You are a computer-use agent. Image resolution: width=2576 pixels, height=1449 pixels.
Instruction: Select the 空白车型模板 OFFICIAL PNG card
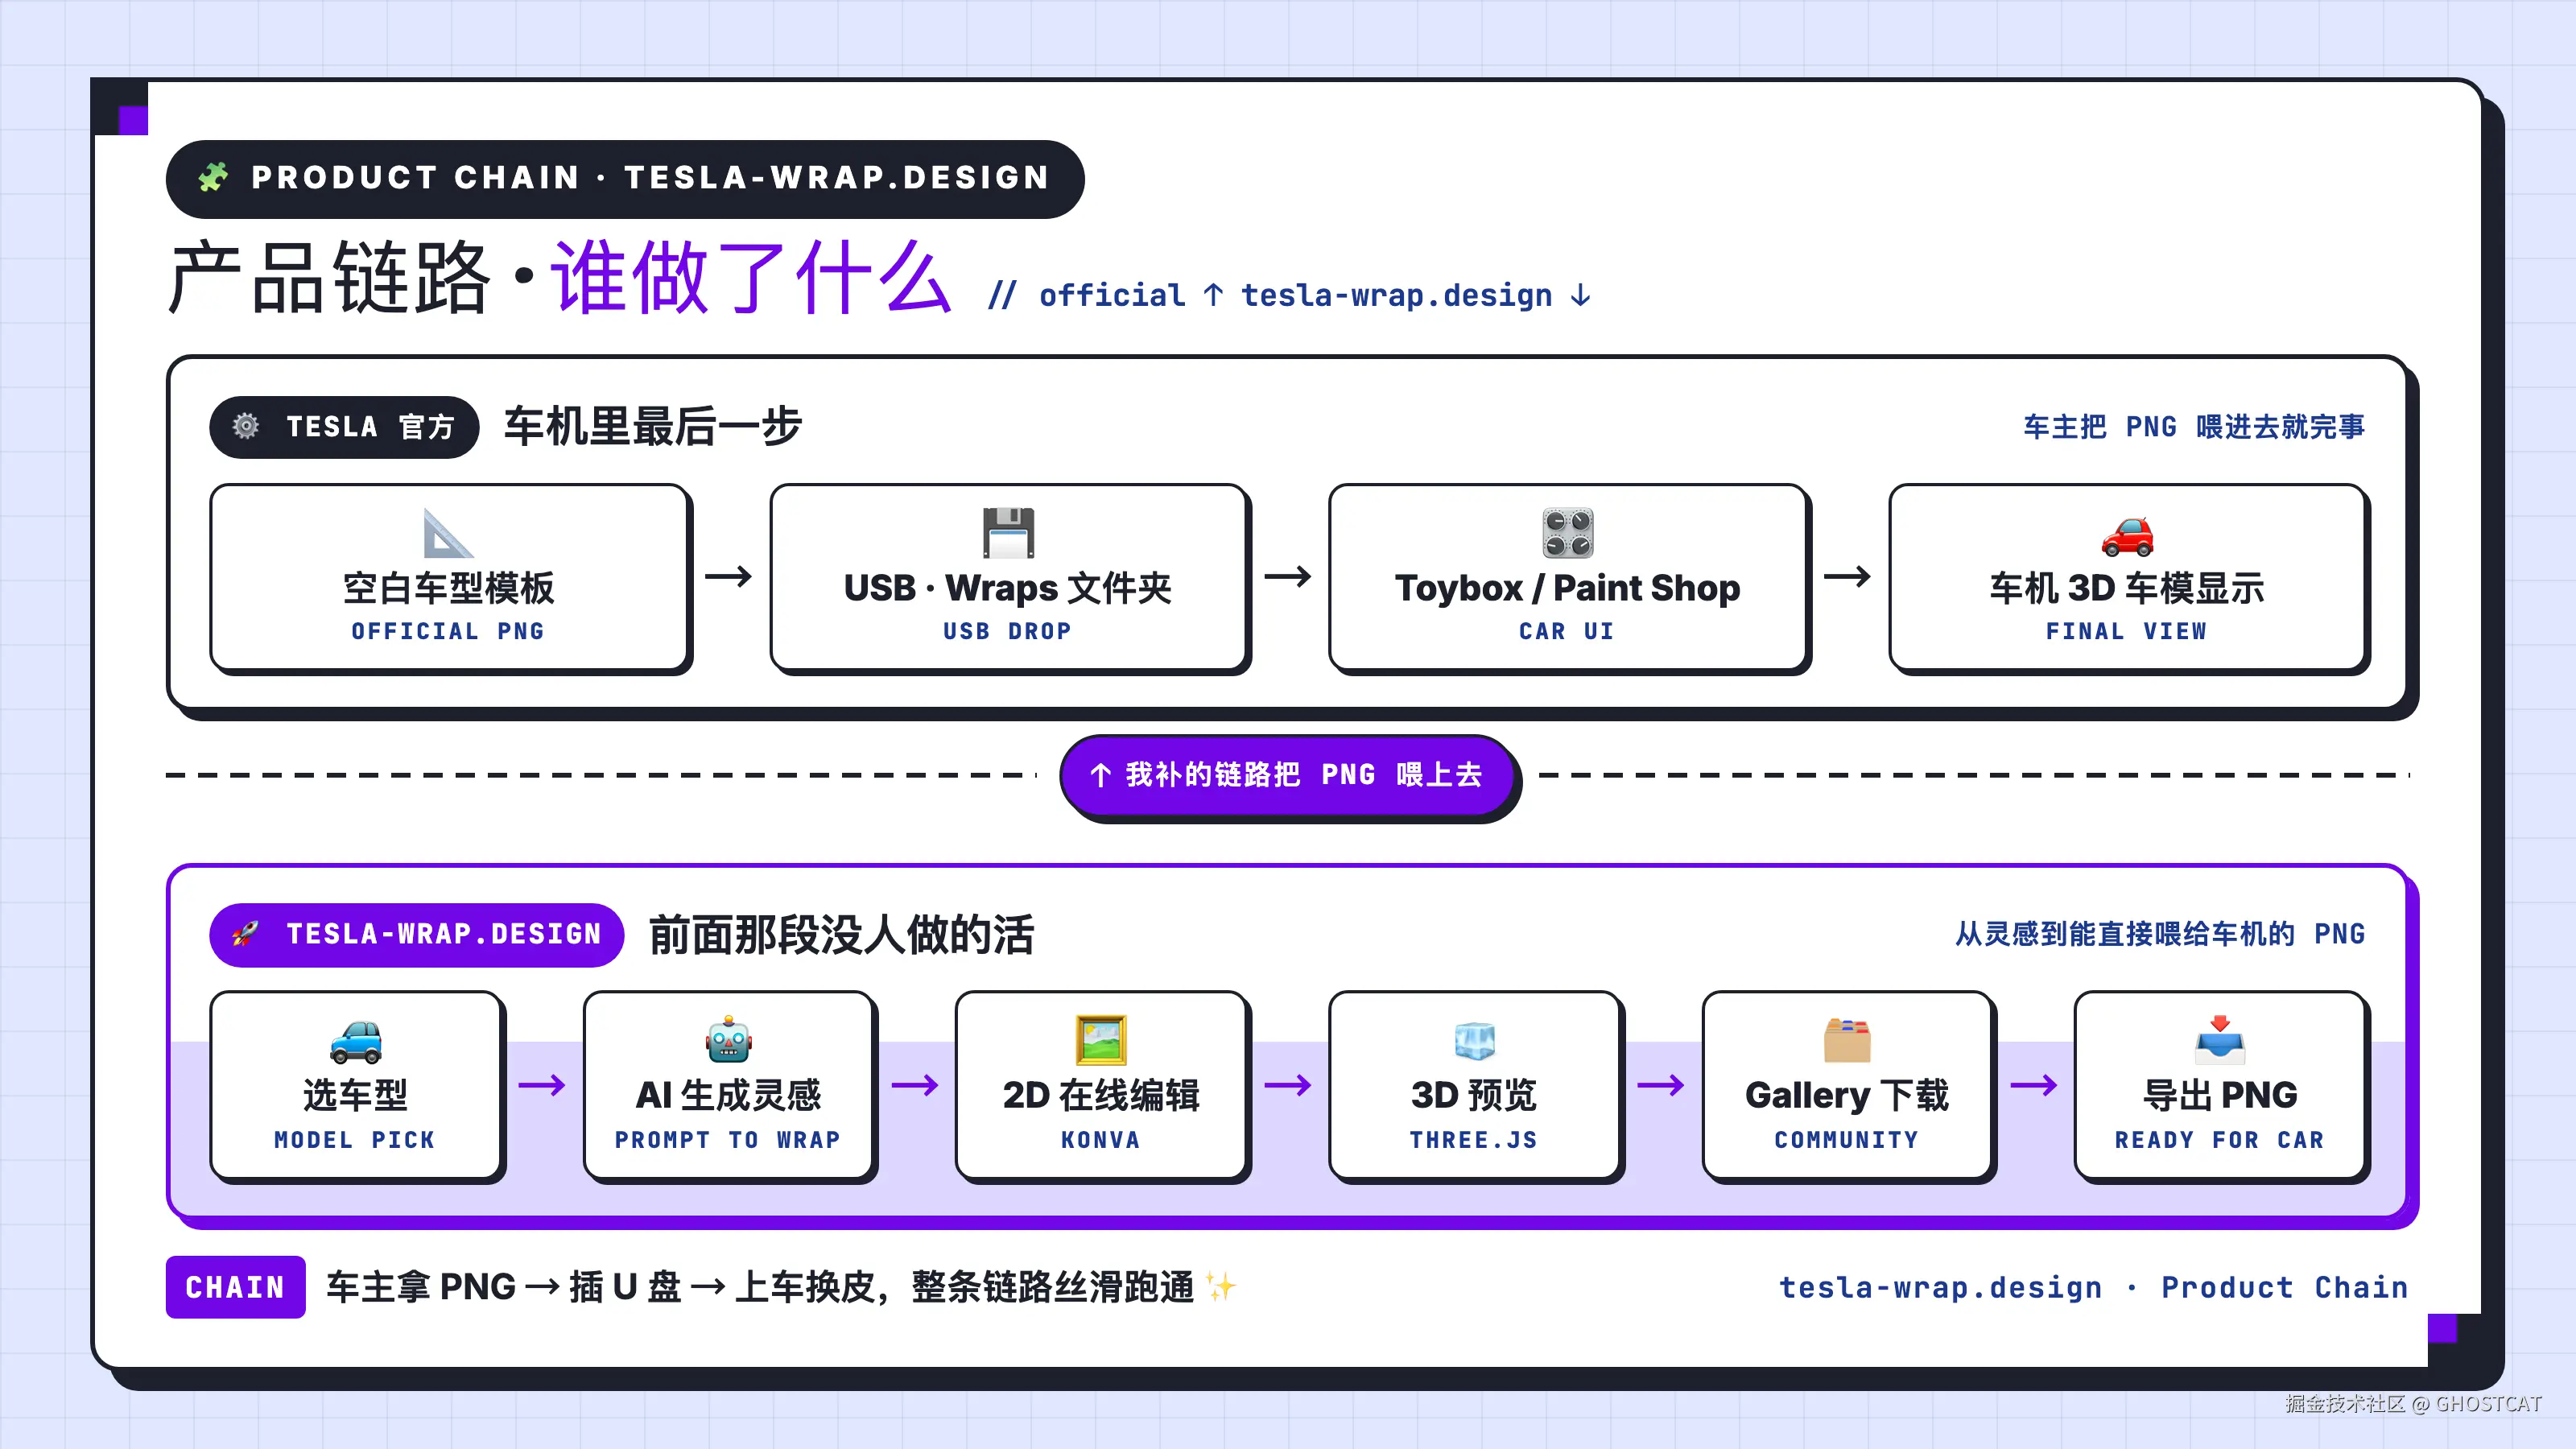click(x=448, y=577)
